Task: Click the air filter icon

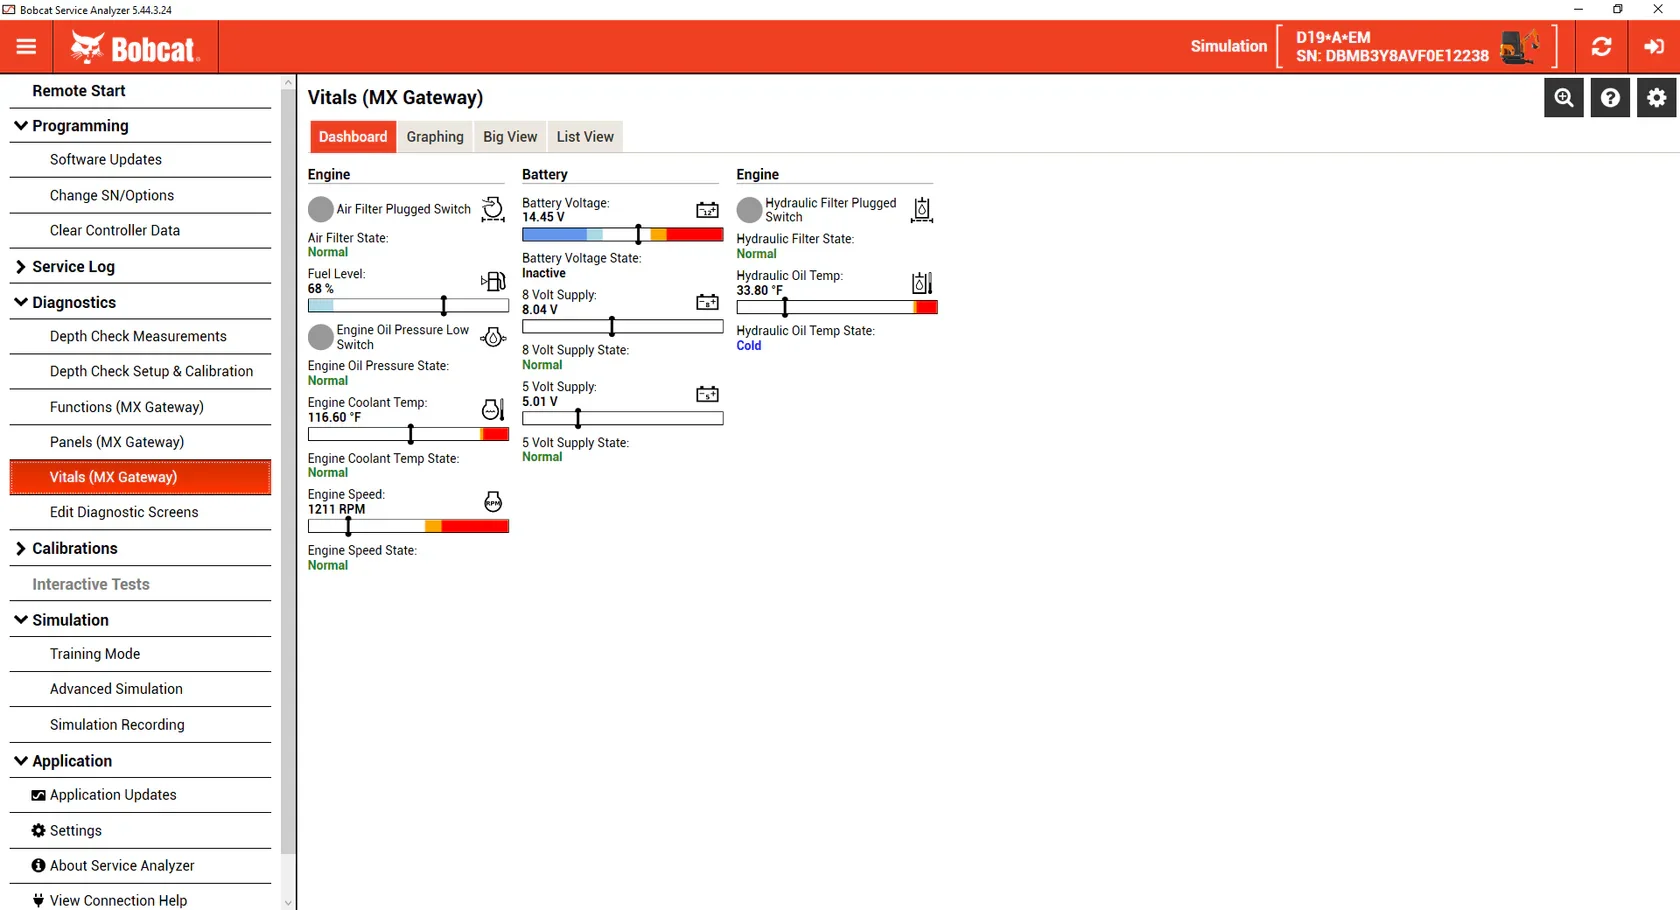Action: tap(493, 209)
